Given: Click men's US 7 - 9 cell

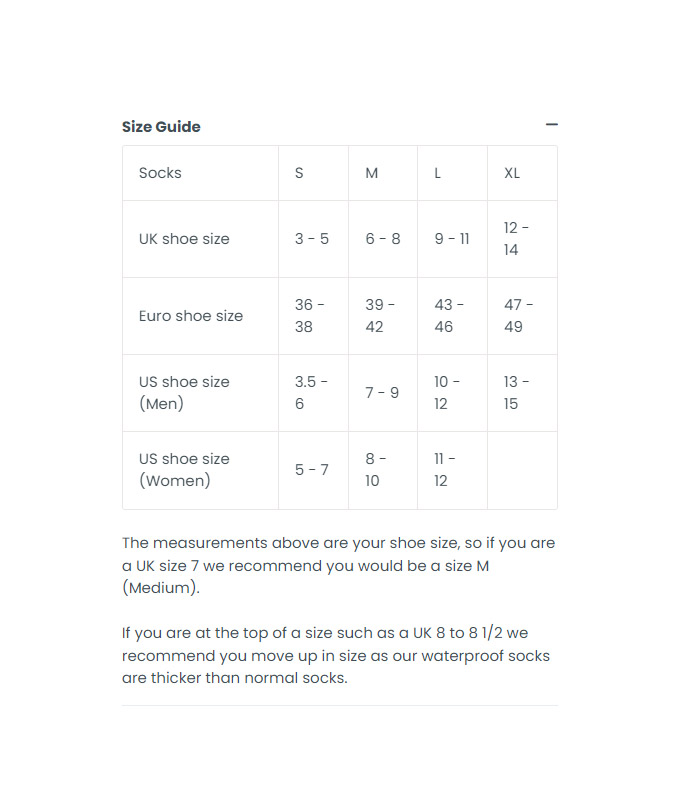Looking at the screenshot, I should pyautogui.click(x=382, y=393).
